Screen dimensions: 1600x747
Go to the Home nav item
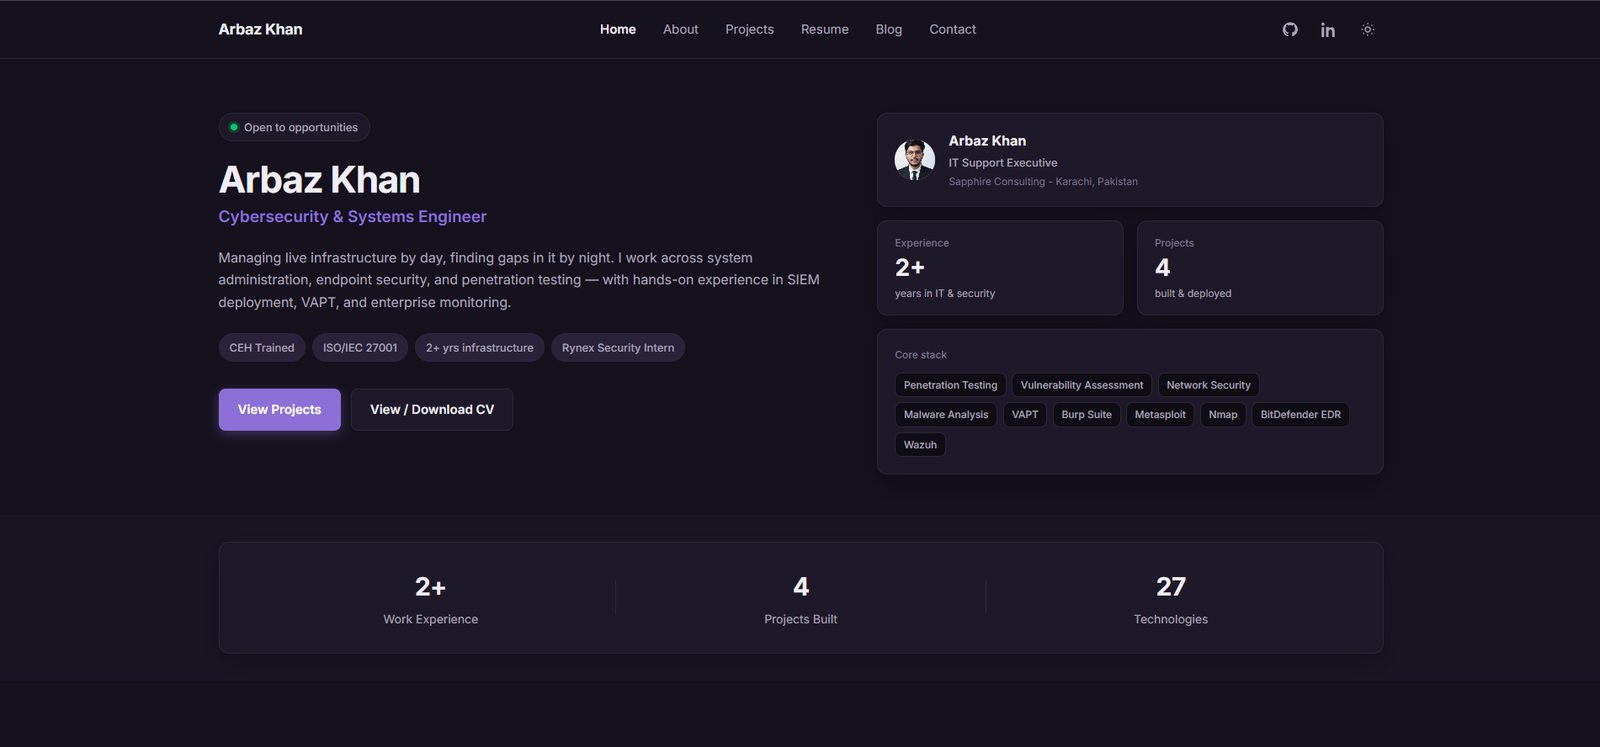pos(618,29)
